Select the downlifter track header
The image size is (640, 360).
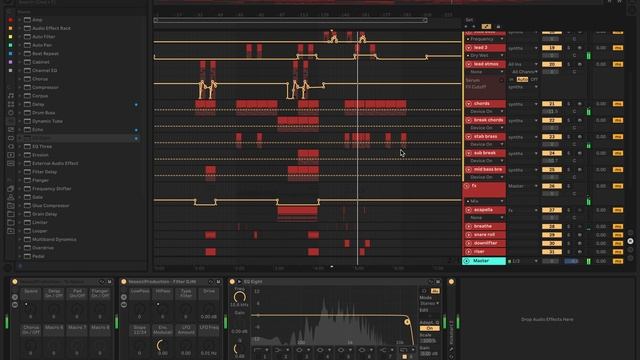tap(485, 243)
